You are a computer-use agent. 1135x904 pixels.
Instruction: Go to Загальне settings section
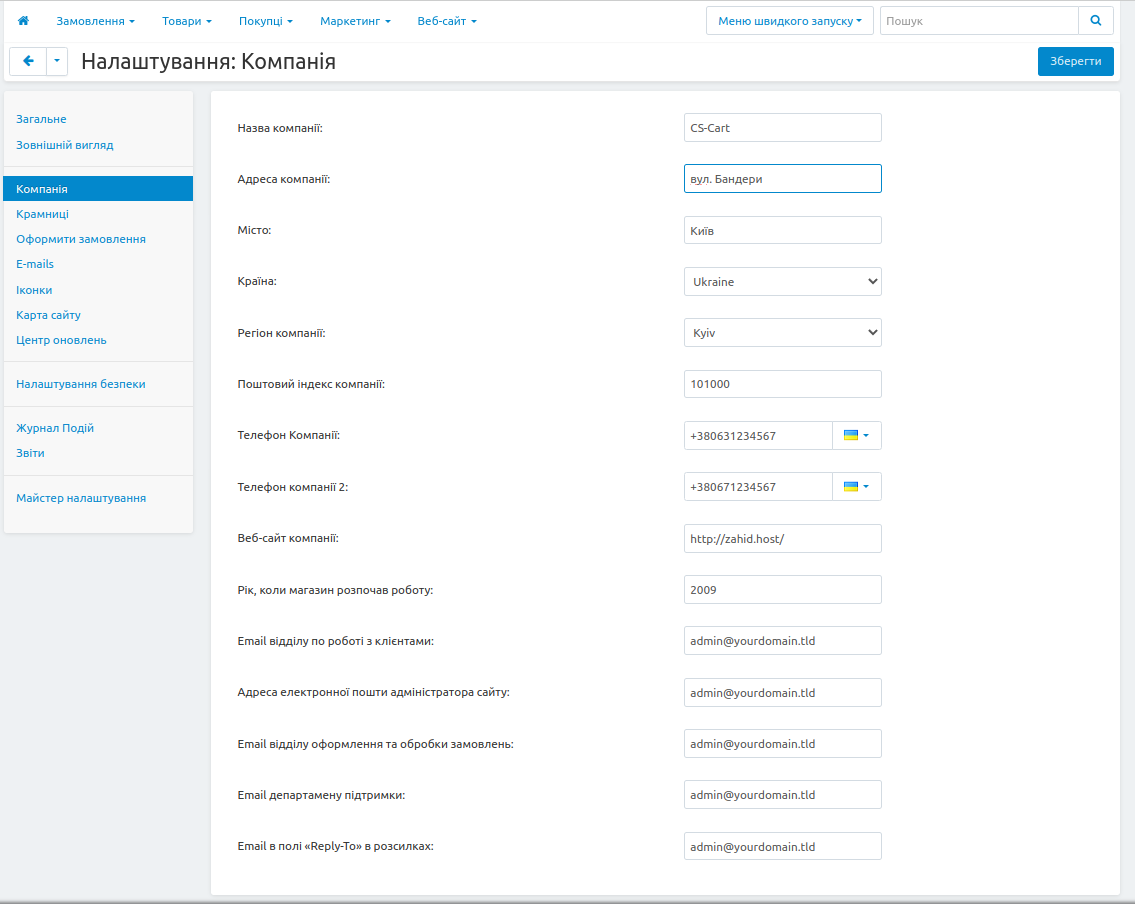tap(41, 119)
